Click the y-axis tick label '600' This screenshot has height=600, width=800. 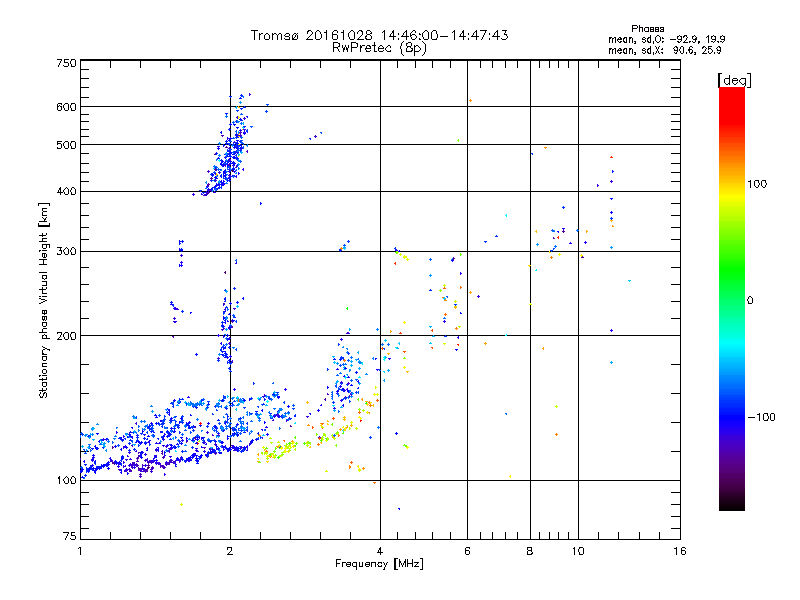(66, 107)
